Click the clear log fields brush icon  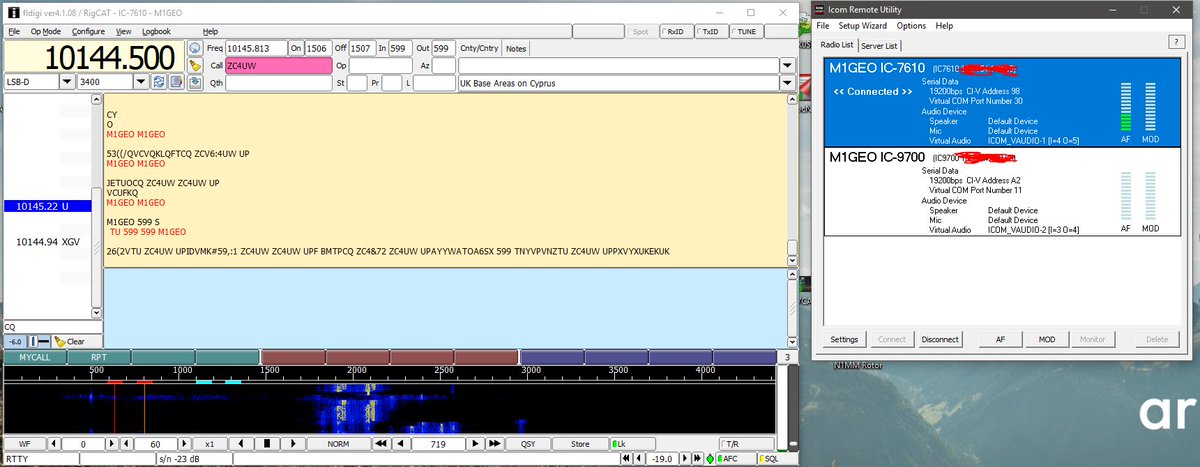[x=195, y=65]
